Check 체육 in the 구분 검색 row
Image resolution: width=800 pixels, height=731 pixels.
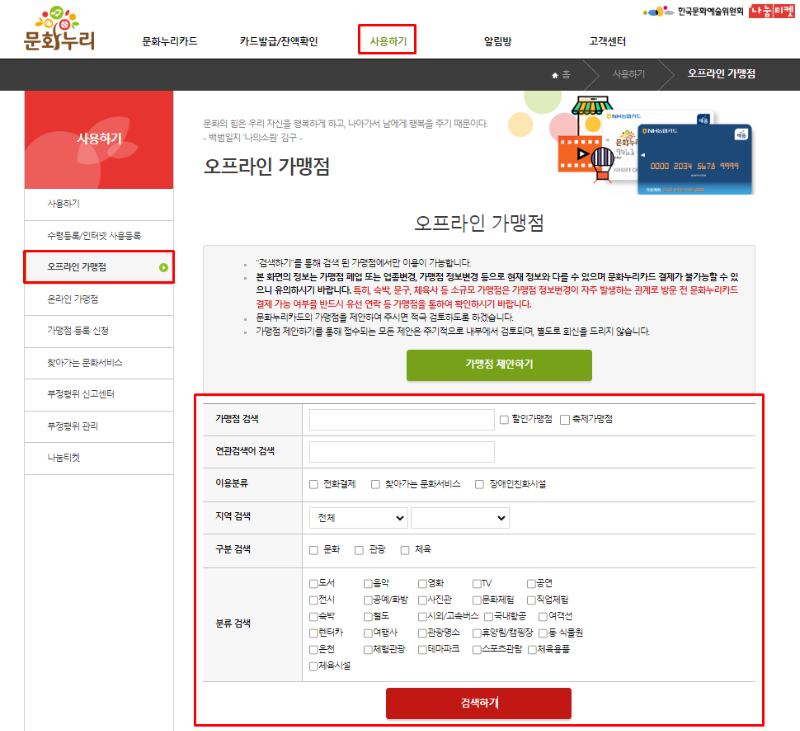pos(403,548)
